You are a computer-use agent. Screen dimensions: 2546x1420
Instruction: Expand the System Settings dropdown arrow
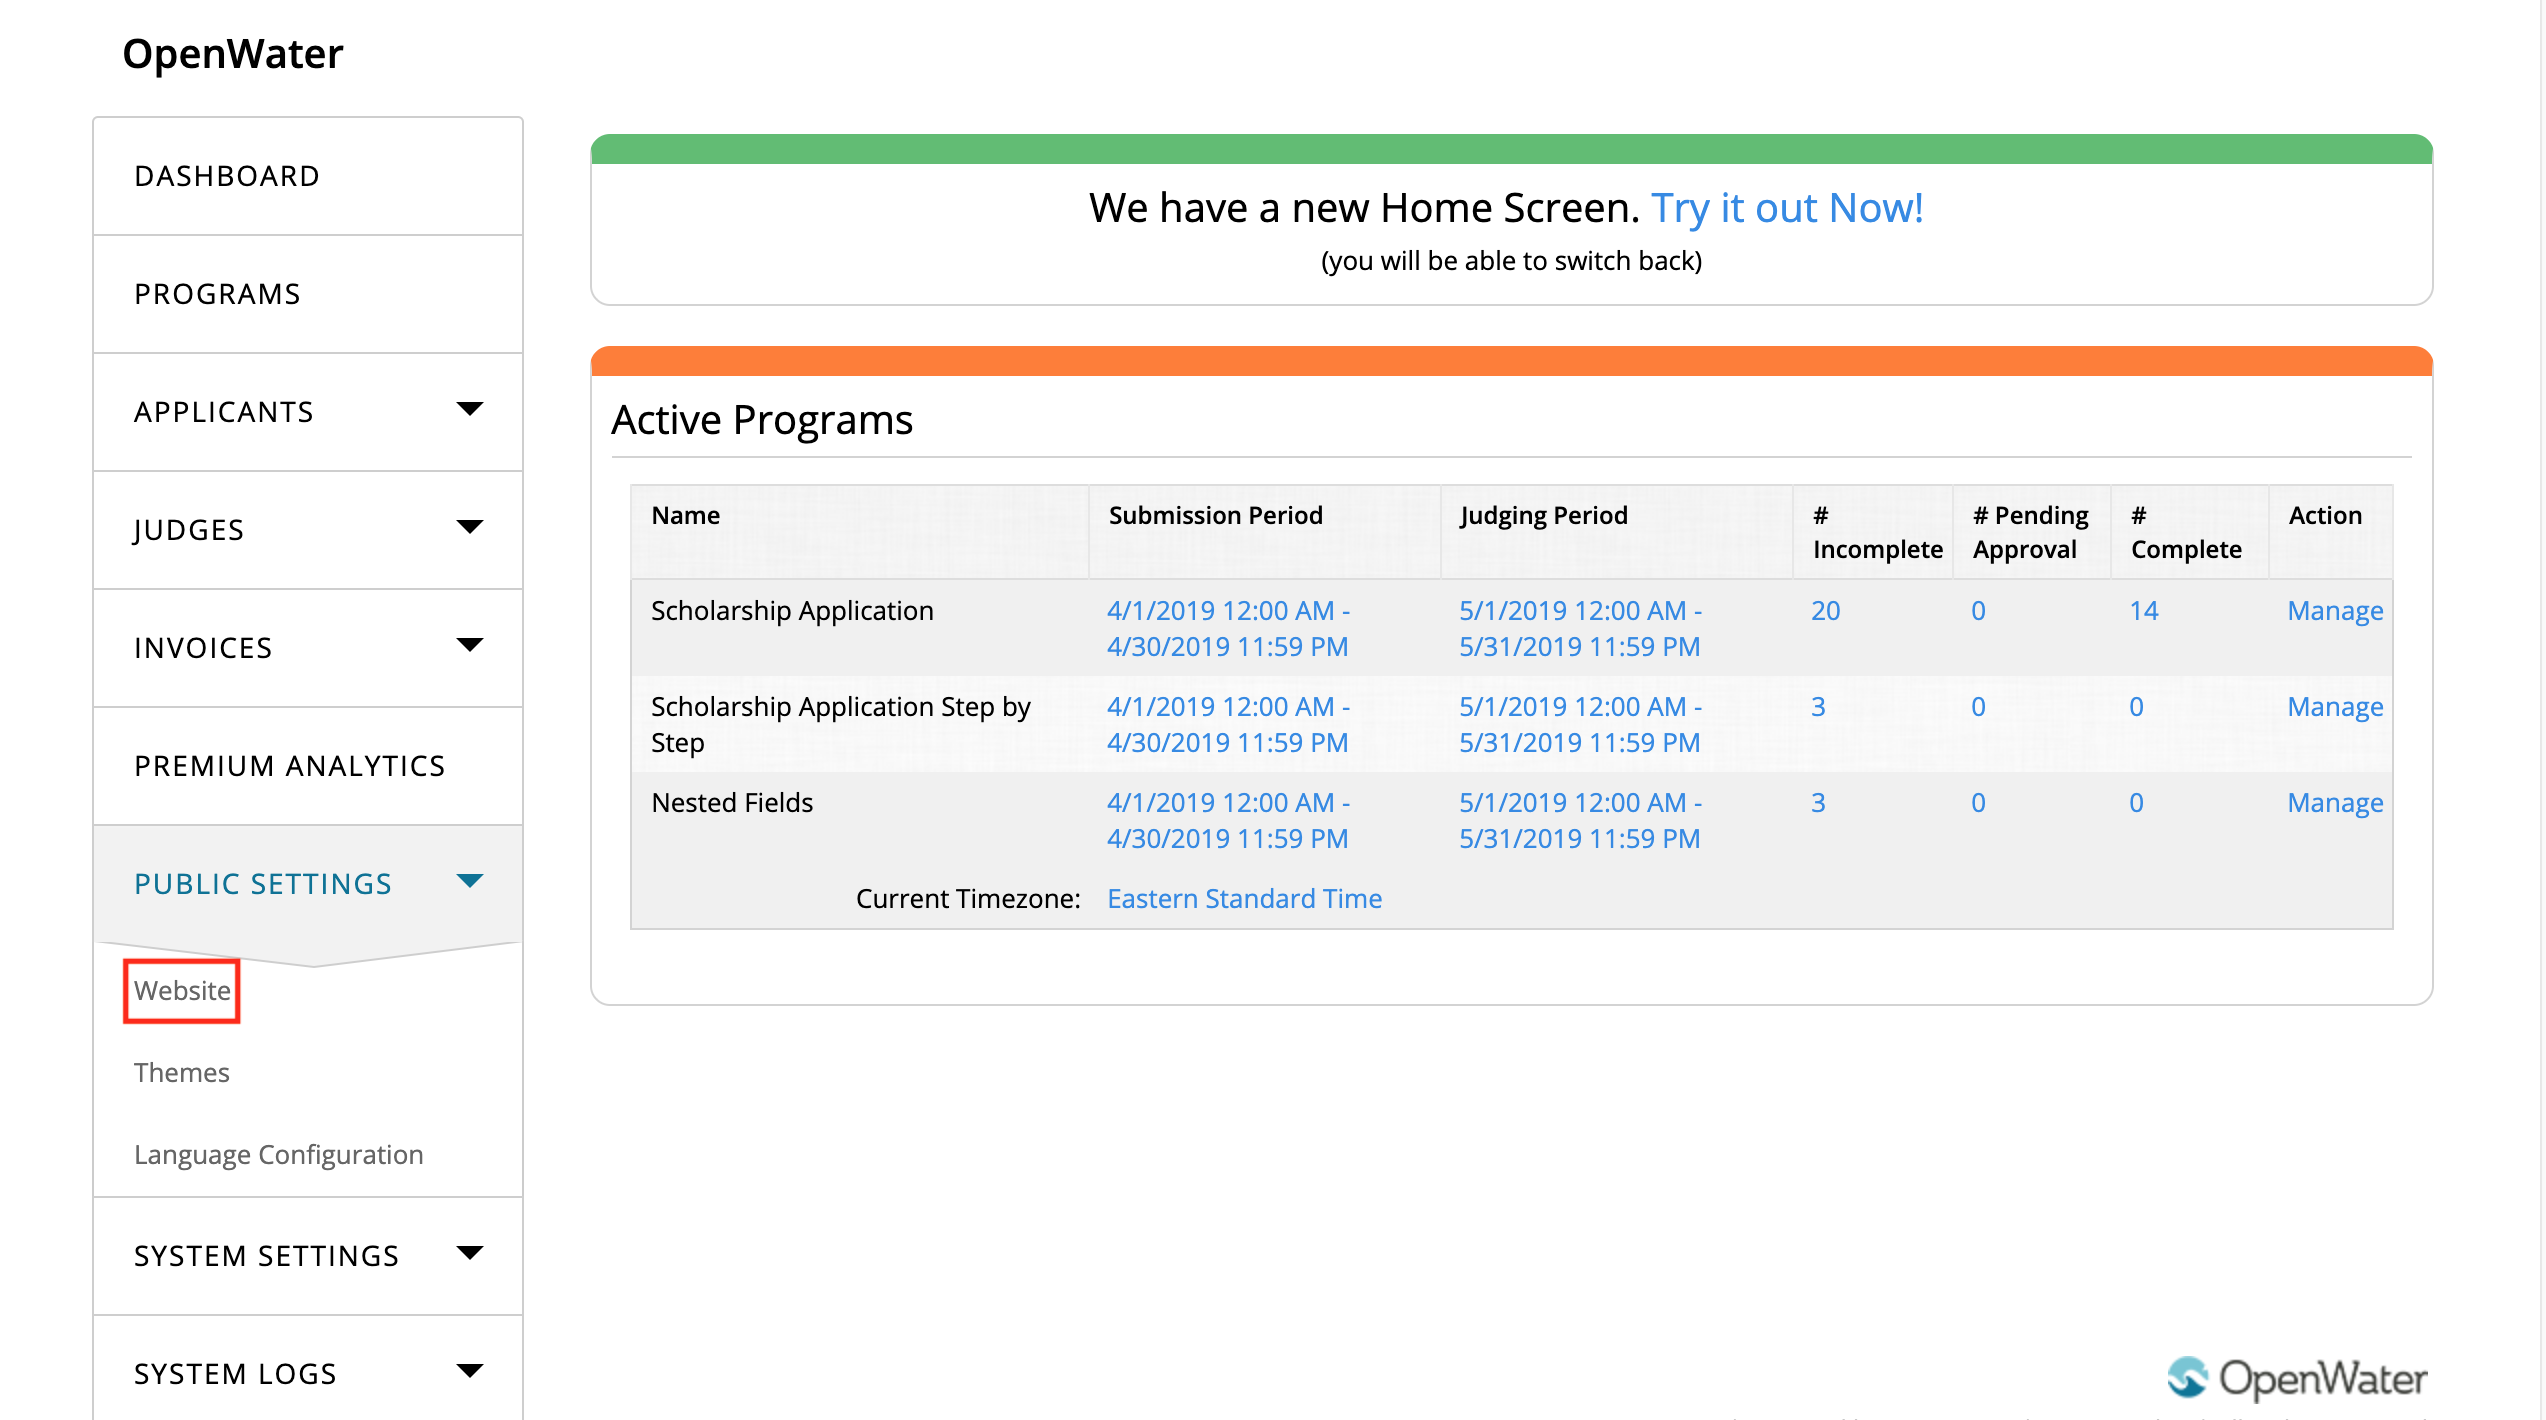[469, 1253]
